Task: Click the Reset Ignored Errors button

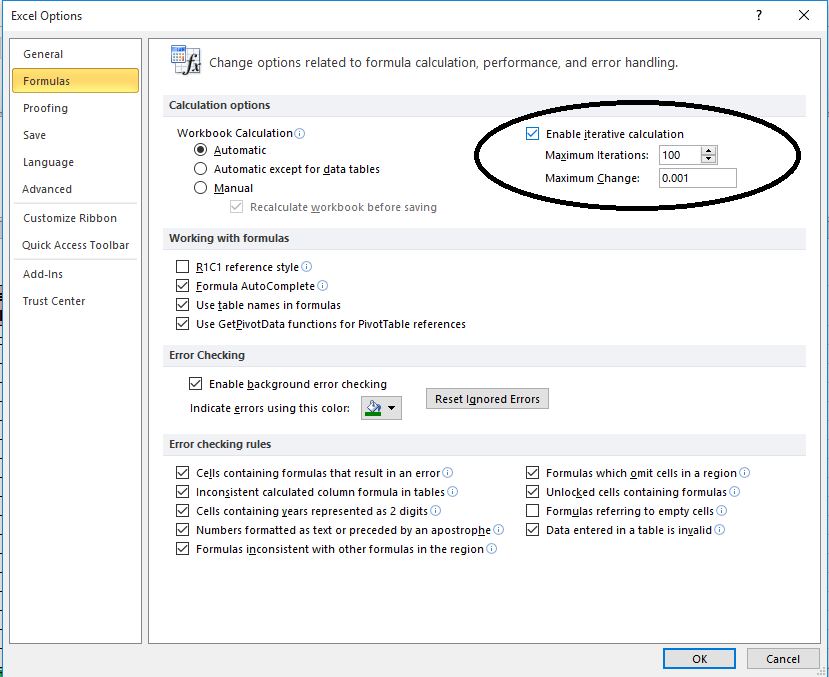Action: point(487,398)
